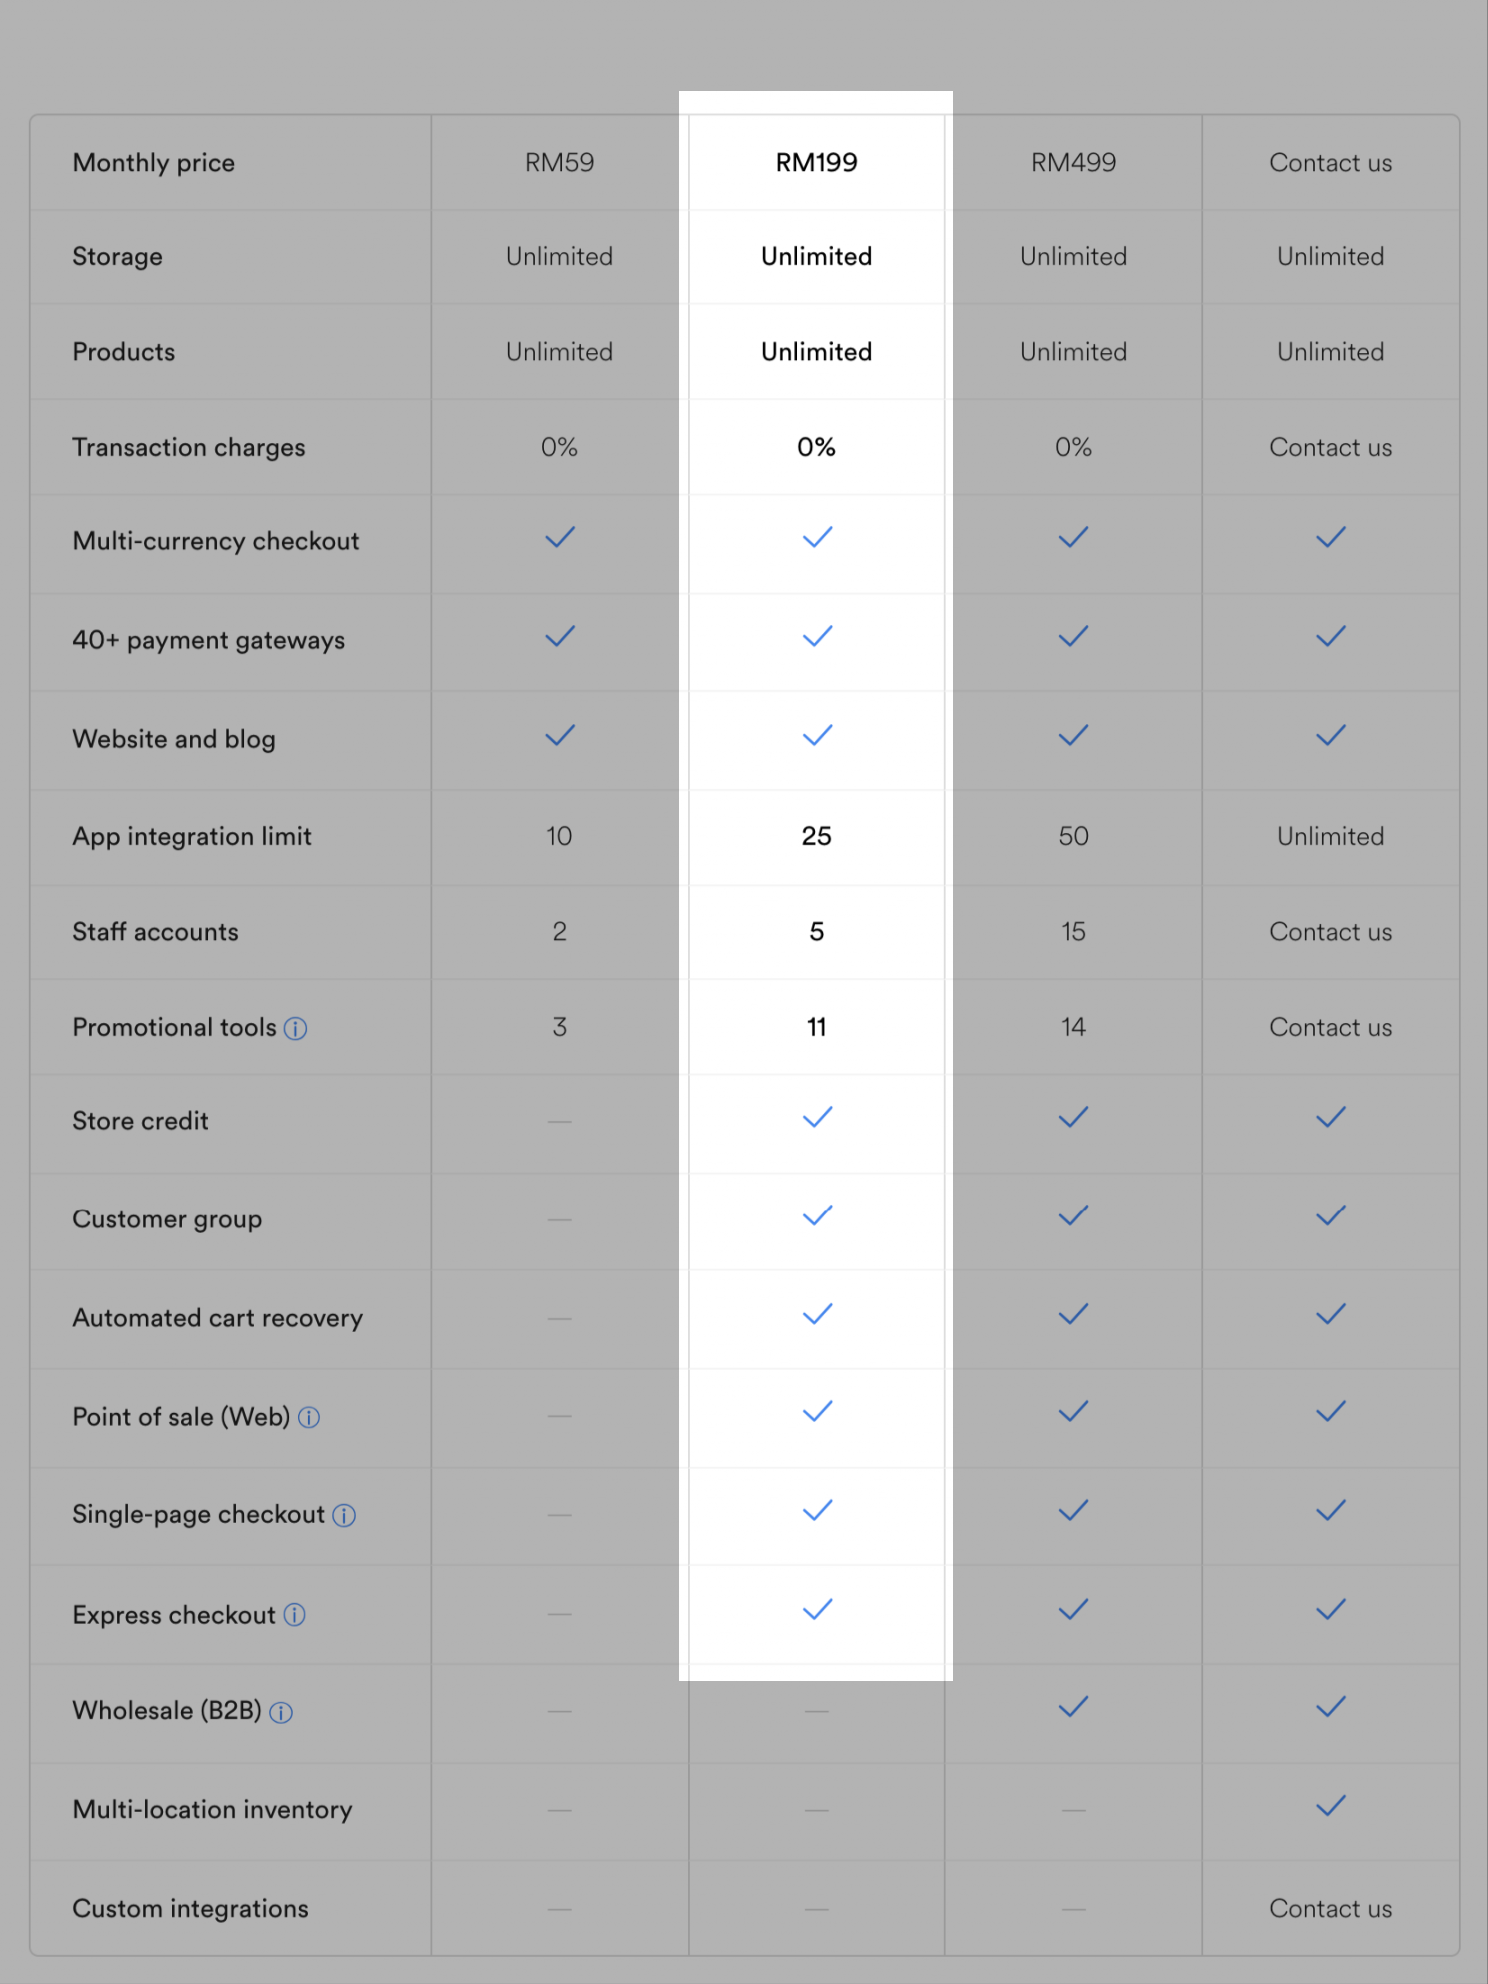The width and height of the screenshot is (1488, 1984).
Task: Click Contact us in the Promotional tools row
Action: [x=1330, y=1028]
